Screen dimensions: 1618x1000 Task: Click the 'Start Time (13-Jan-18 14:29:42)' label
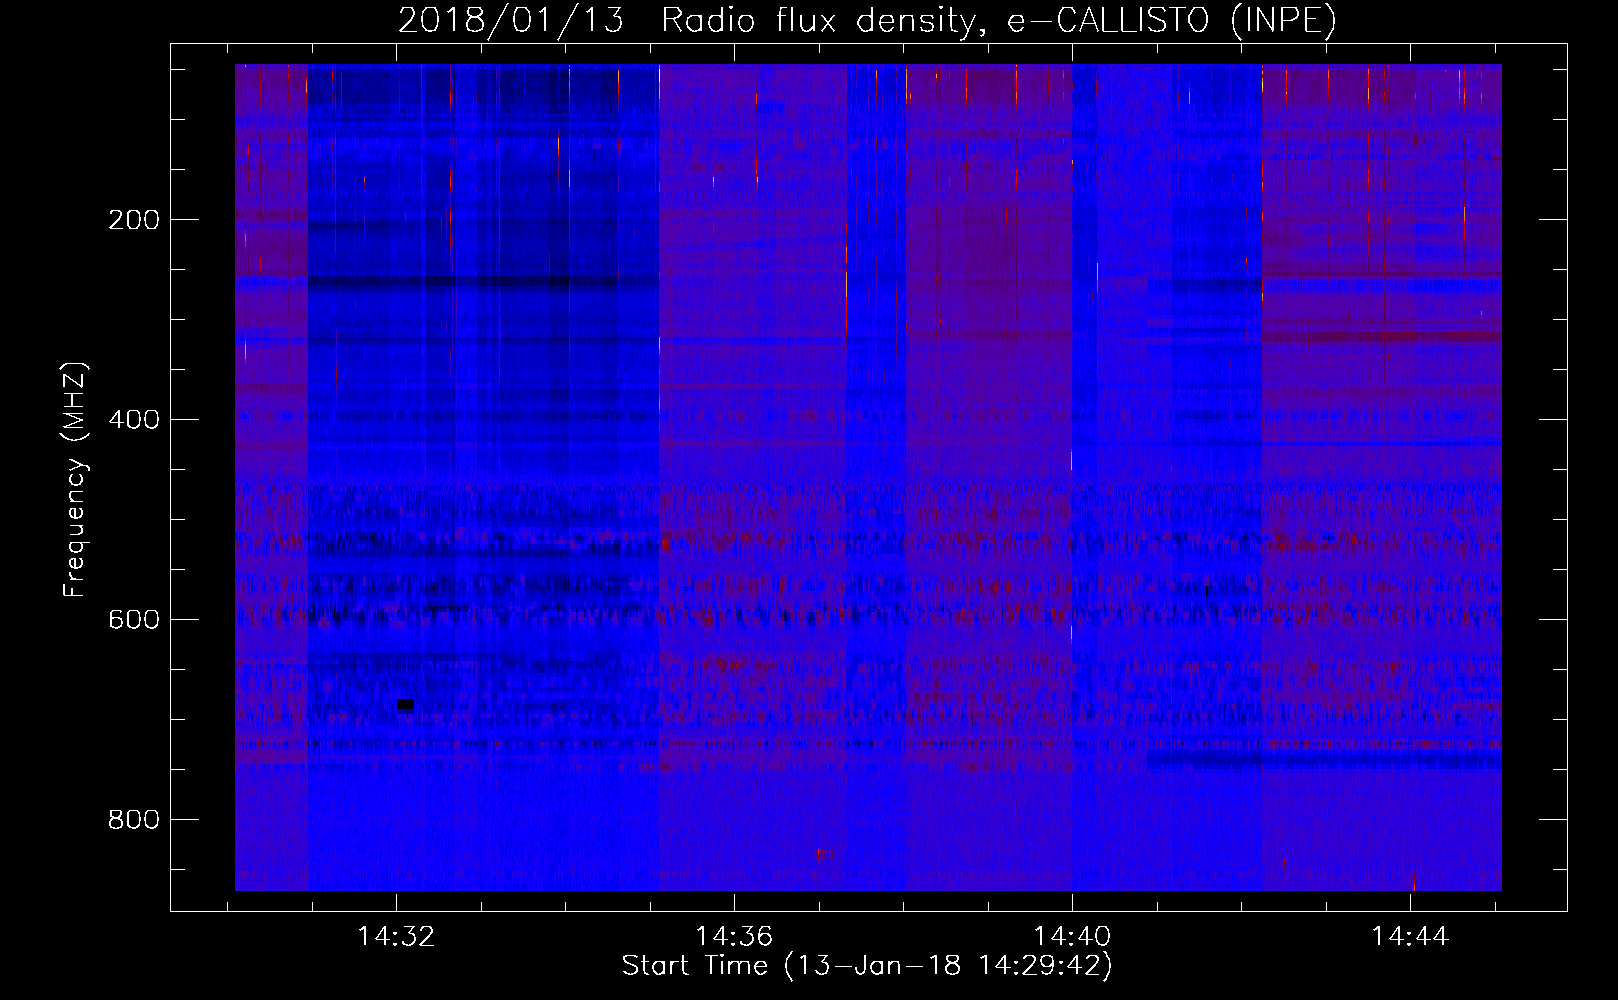[x=867, y=966]
